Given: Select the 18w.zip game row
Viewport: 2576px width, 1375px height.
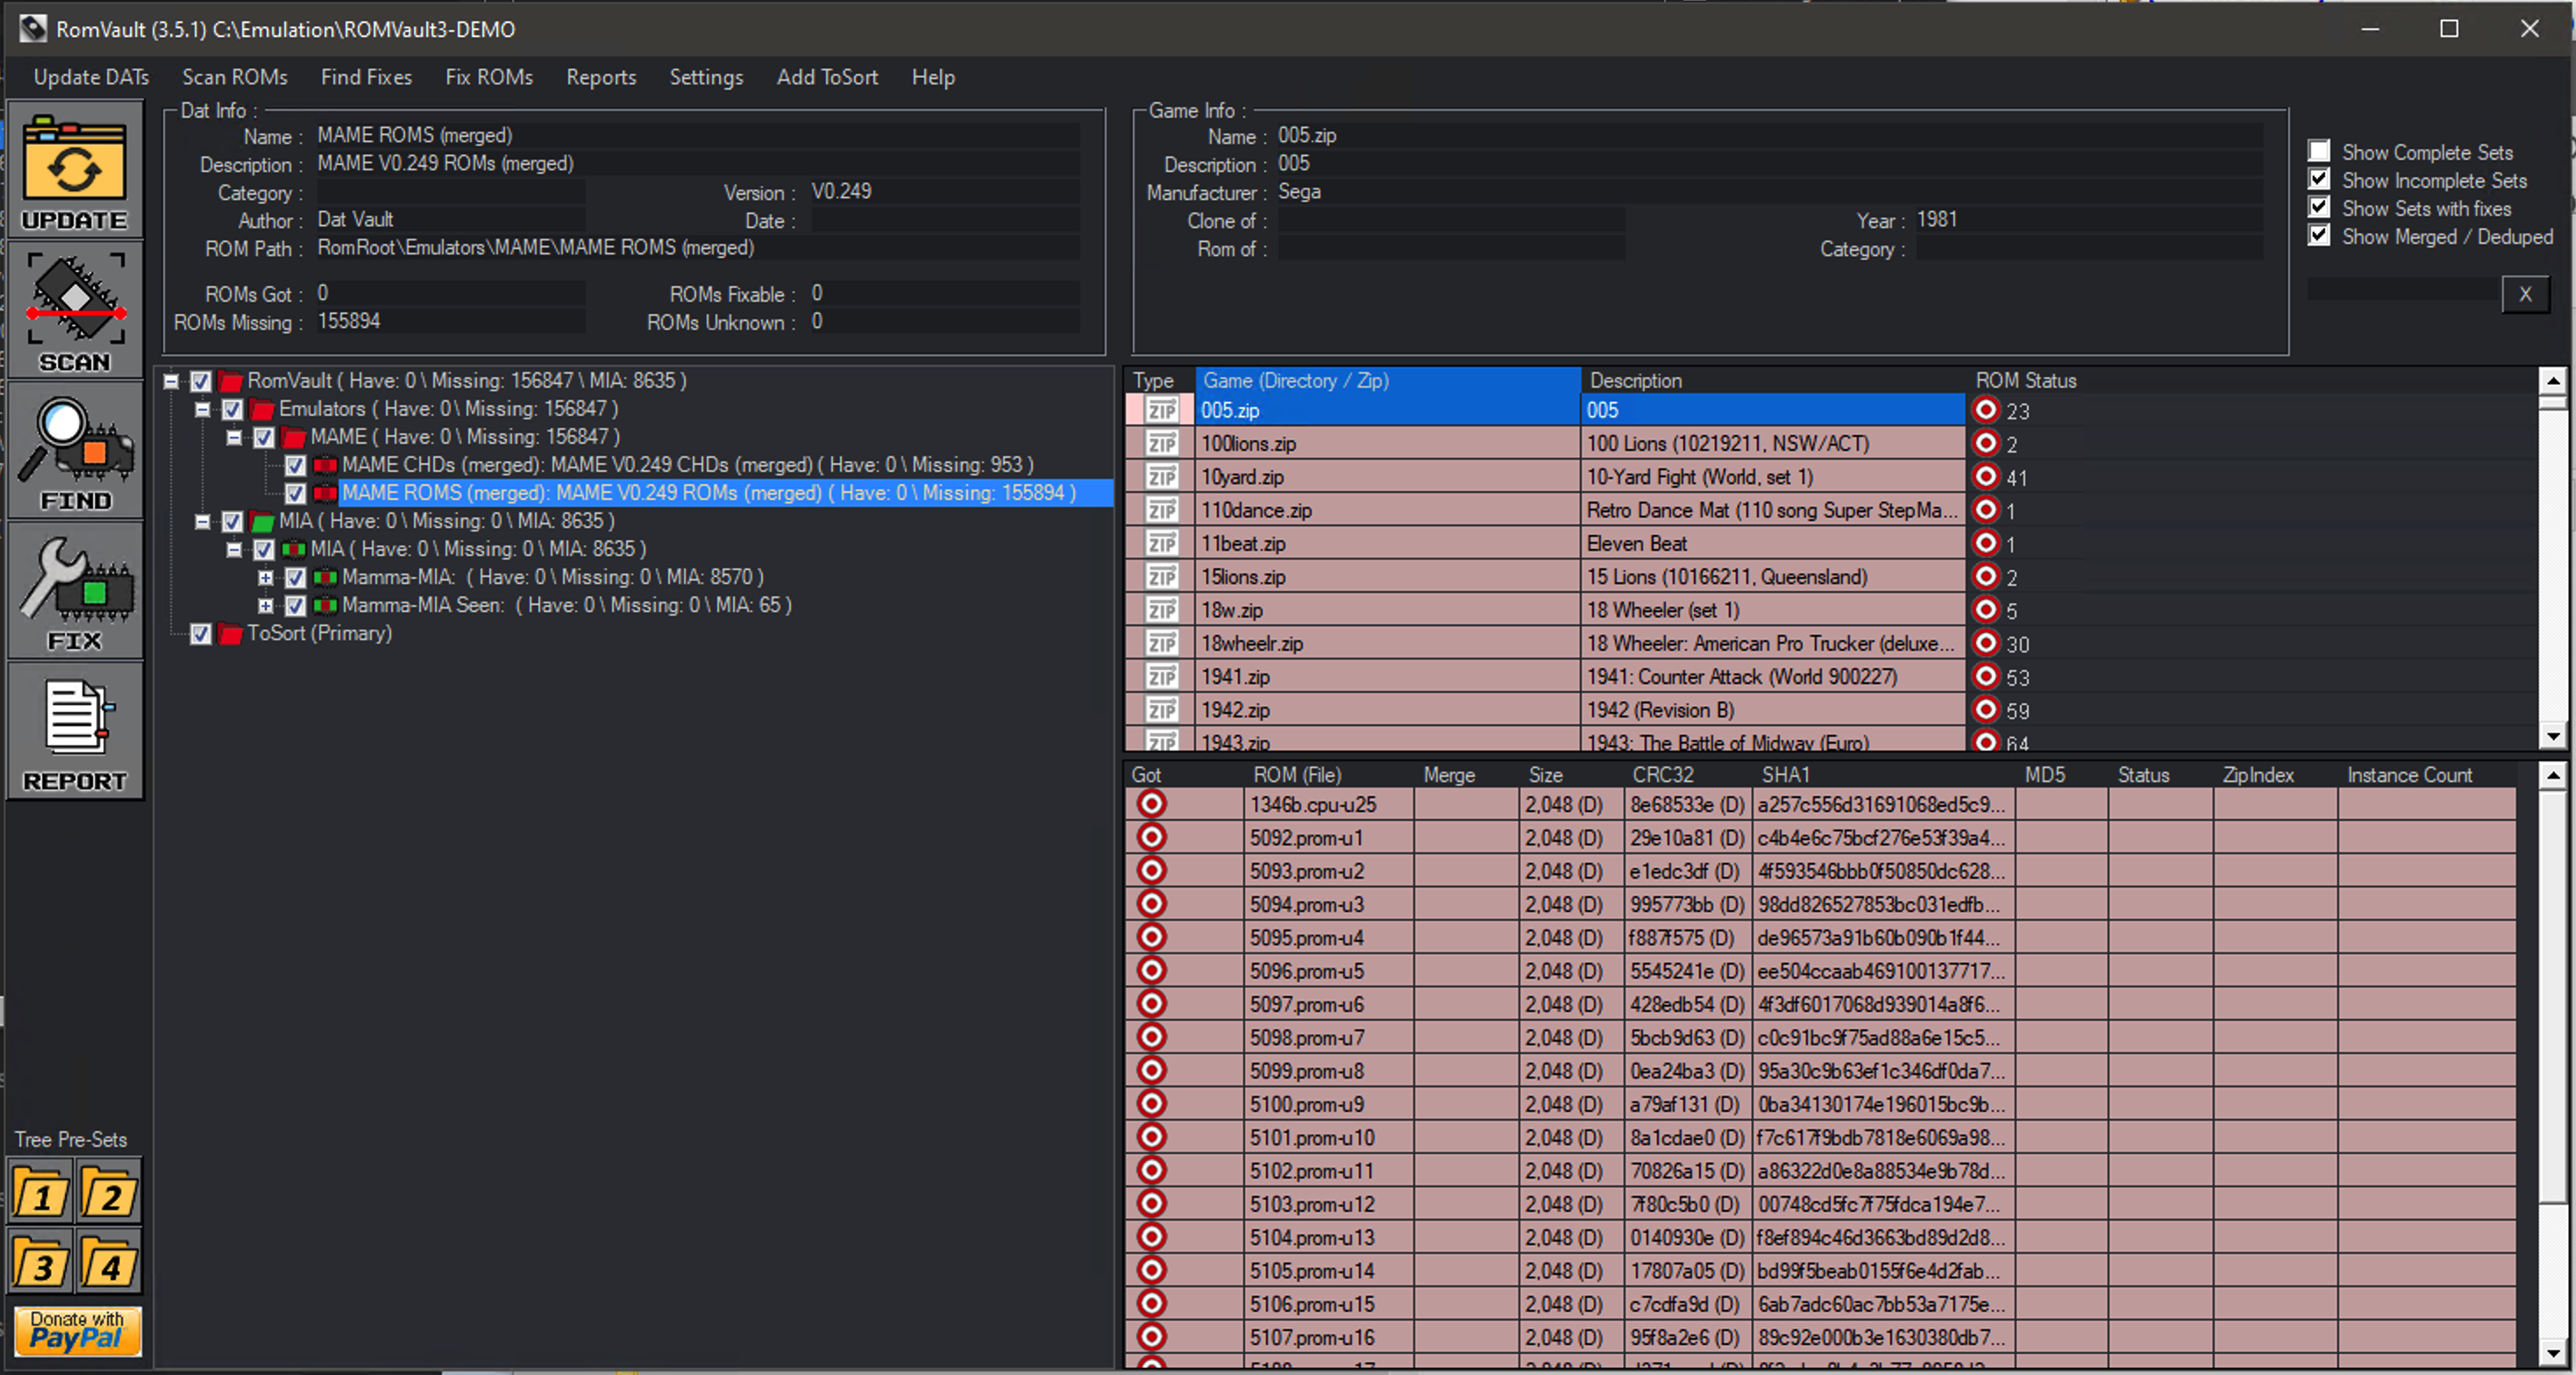Looking at the screenshot, I should (x=1545, y=610).
